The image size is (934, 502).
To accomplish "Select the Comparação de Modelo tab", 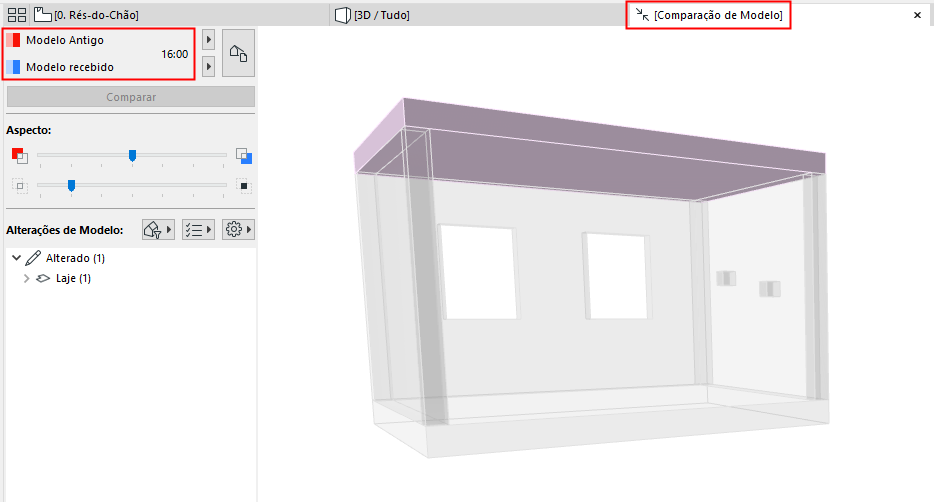I will coord(709,15).
